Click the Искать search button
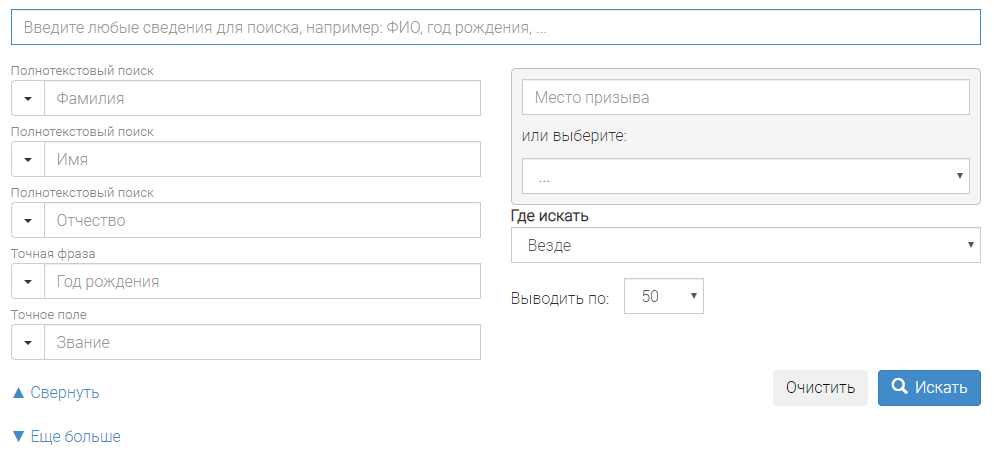 929,388
